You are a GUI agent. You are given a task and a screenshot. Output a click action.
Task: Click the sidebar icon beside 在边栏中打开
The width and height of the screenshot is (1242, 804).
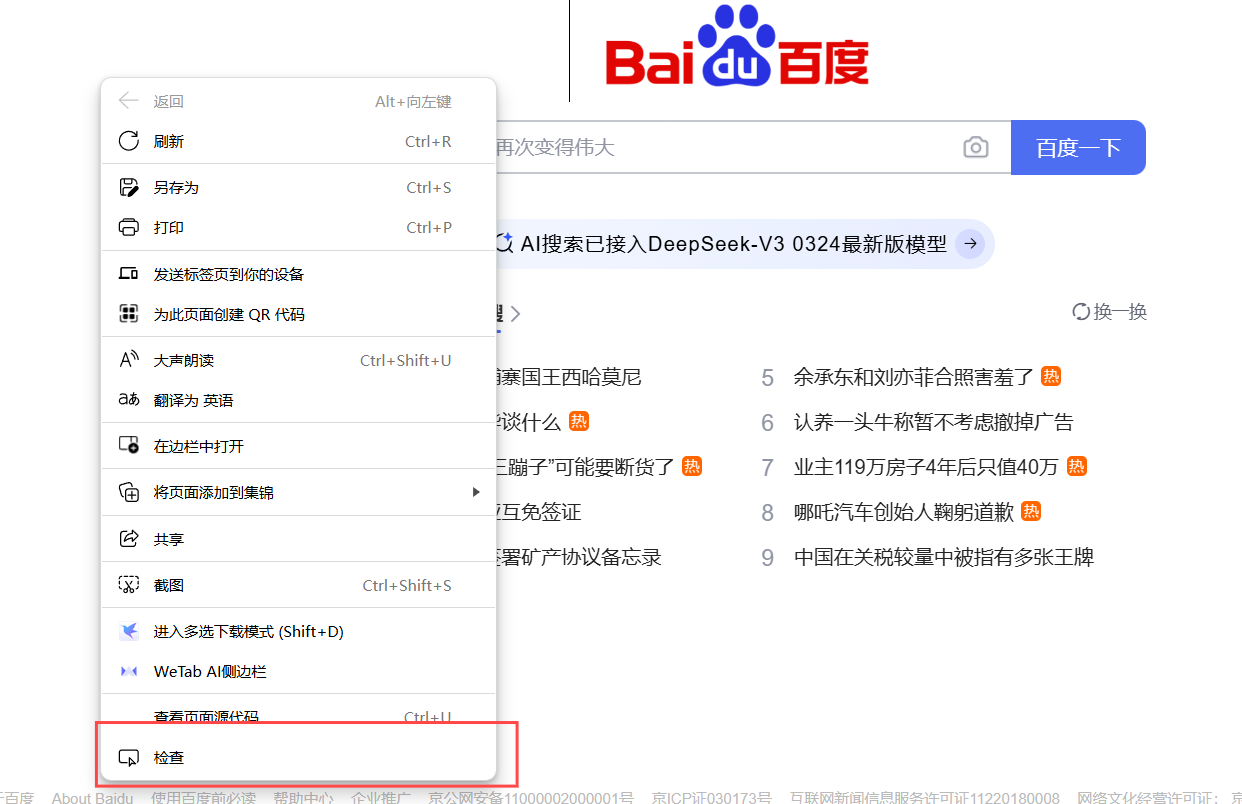coord(128,446)
